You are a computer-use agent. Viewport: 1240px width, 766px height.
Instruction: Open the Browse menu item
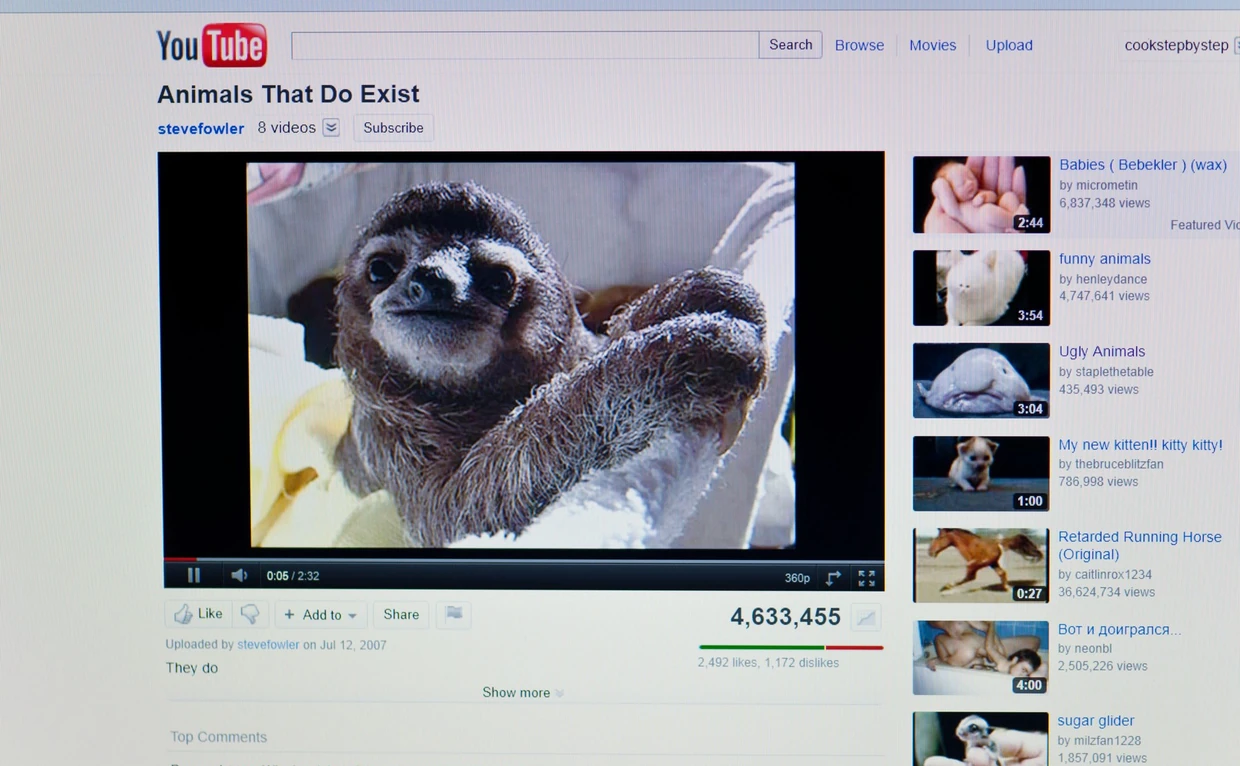coord(859,45)
